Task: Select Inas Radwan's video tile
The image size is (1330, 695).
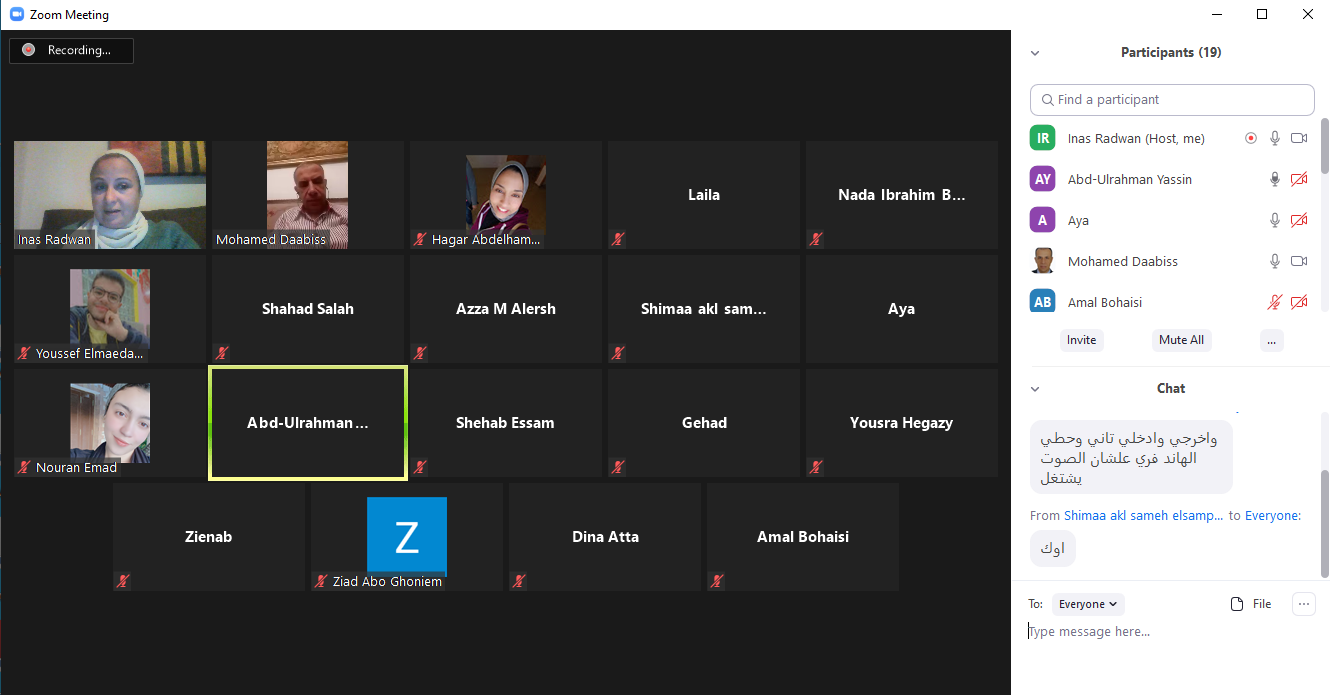Action: click(x=110, y=195)
